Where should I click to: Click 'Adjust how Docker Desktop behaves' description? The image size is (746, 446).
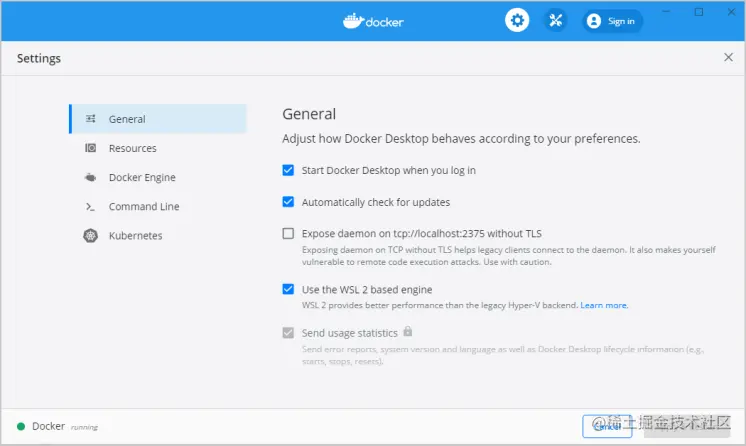[461, 139]
